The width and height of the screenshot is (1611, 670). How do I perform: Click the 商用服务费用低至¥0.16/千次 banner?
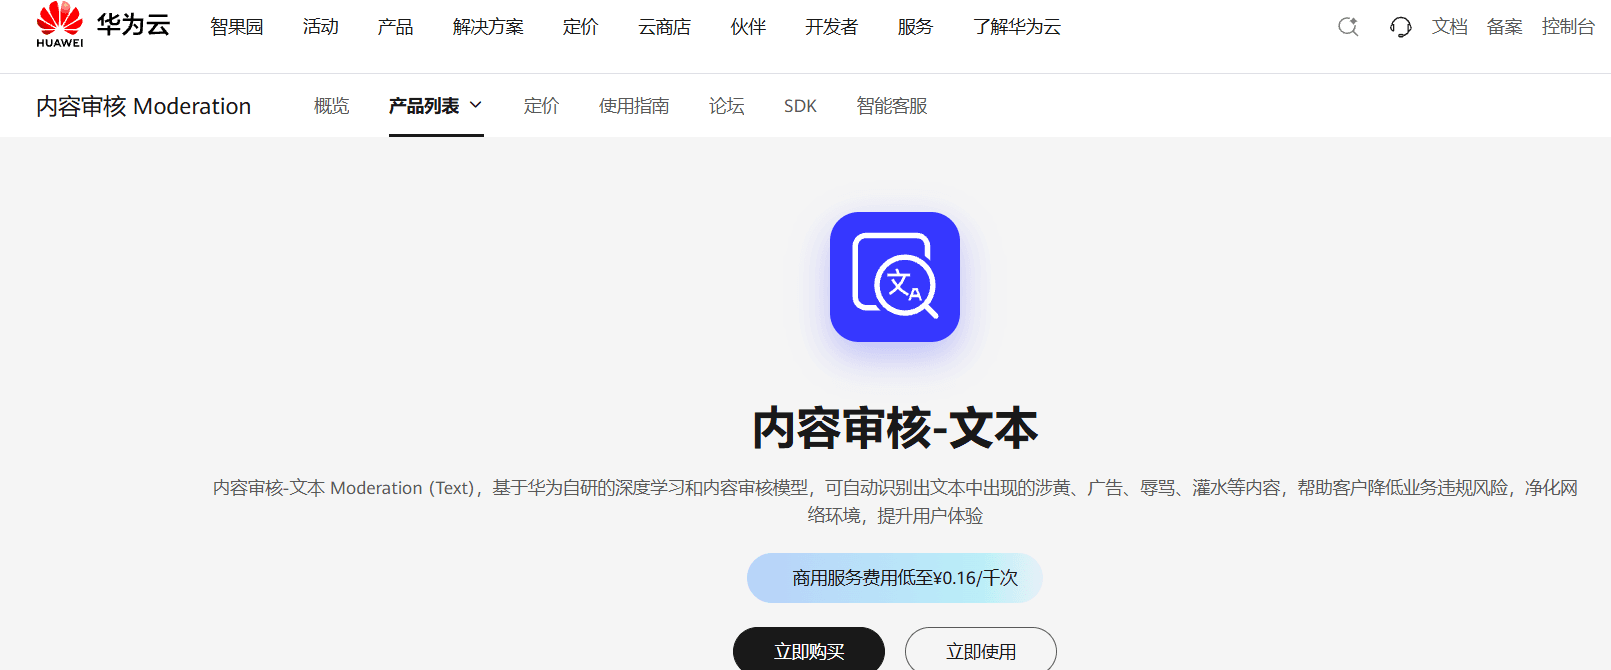(895, 578)
